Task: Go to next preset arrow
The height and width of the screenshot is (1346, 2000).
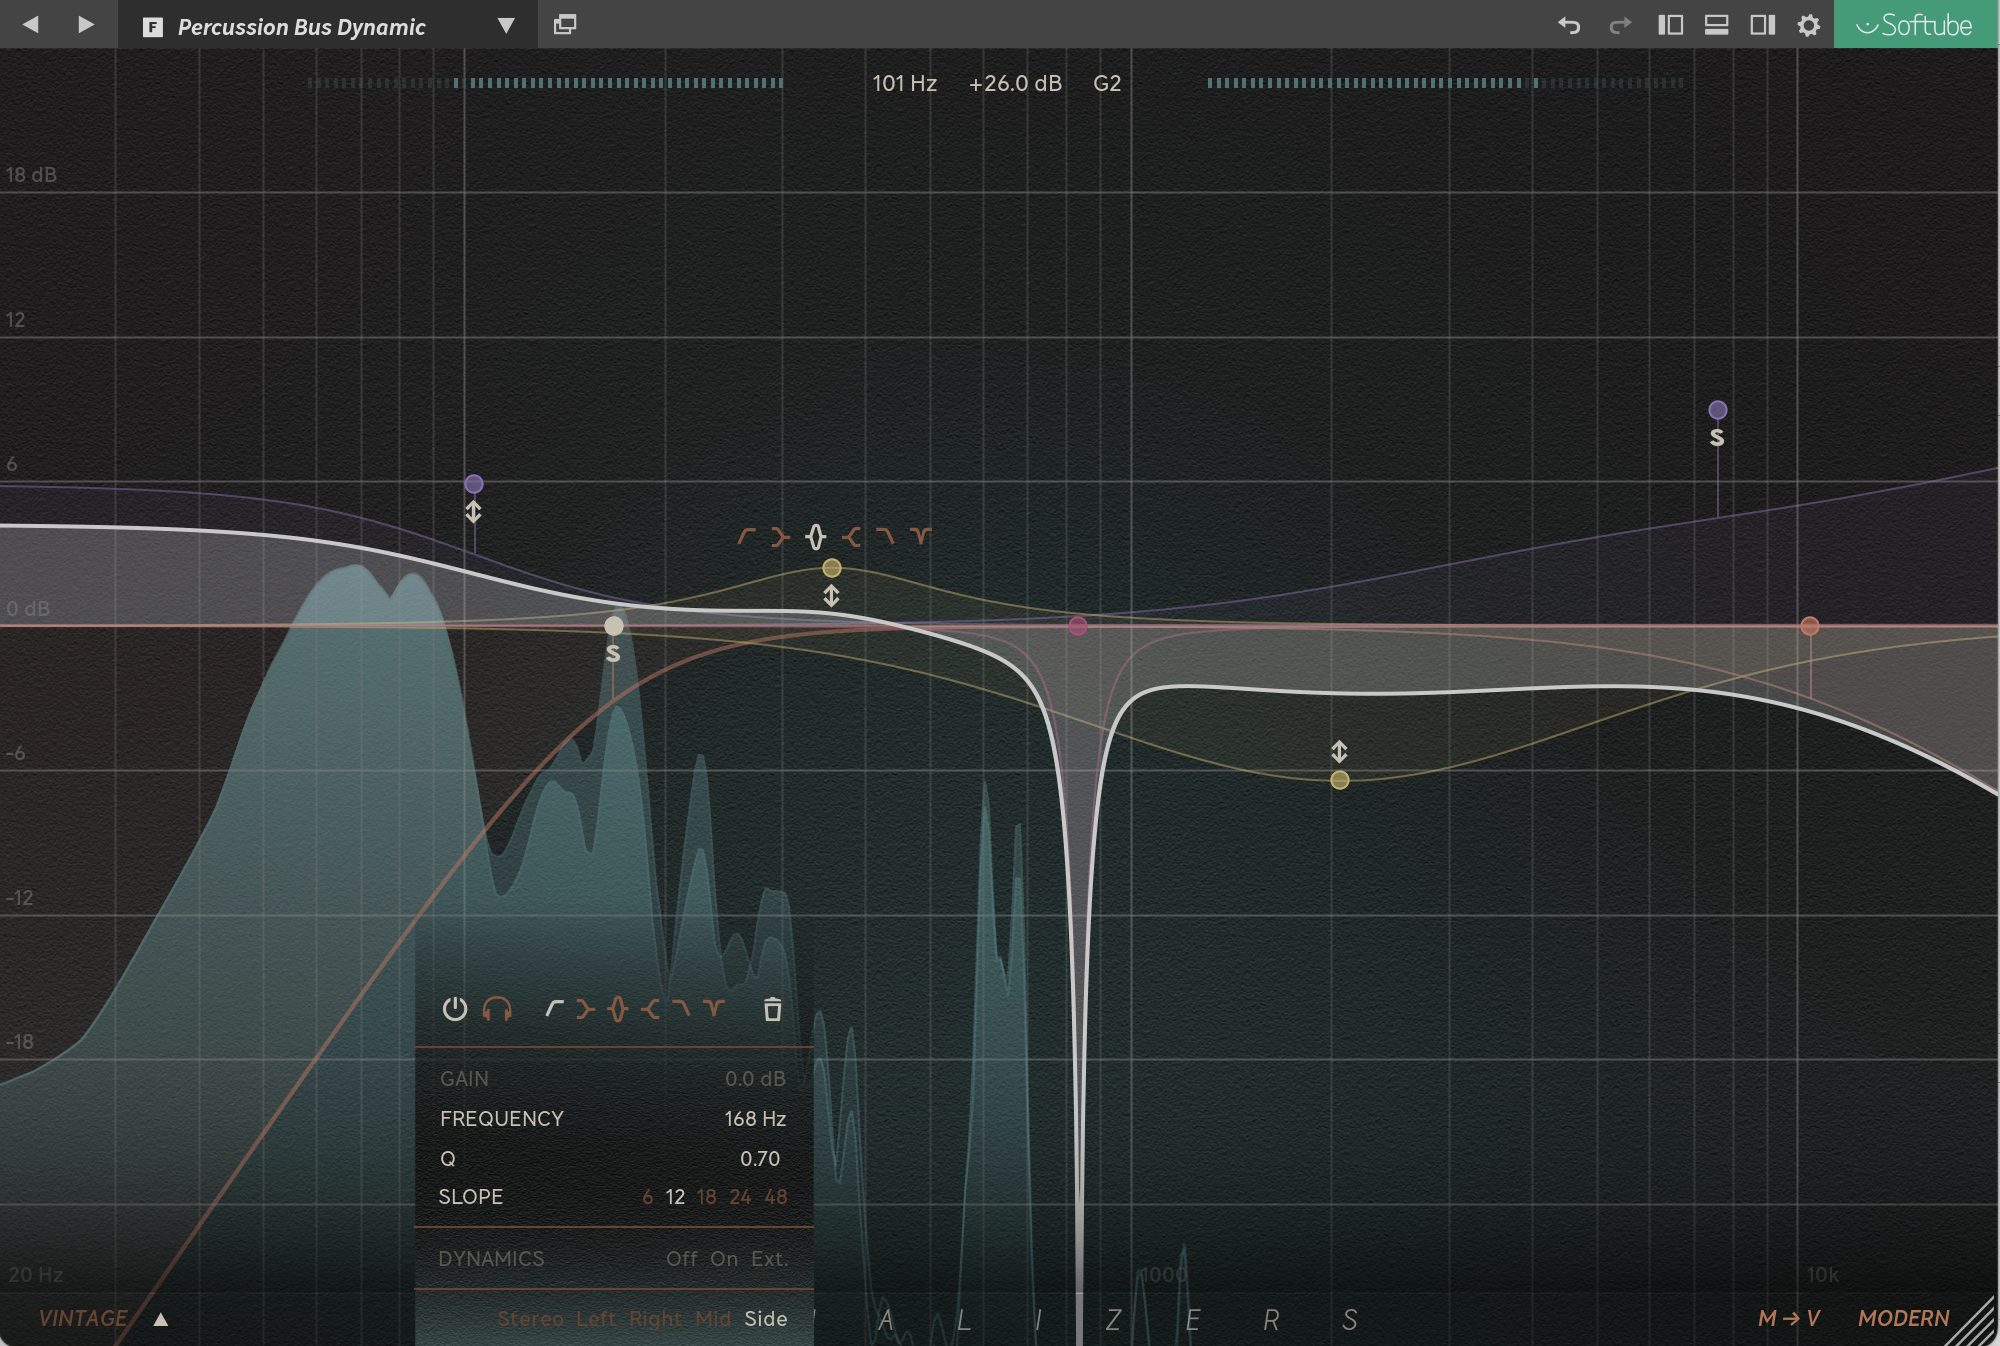Action: click(x=86, y=25)
